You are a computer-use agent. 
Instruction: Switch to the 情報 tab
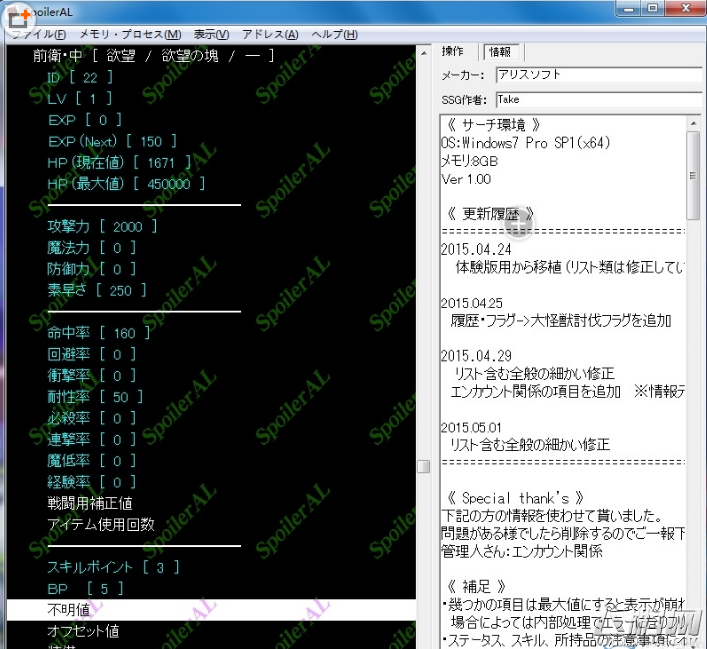500,52
